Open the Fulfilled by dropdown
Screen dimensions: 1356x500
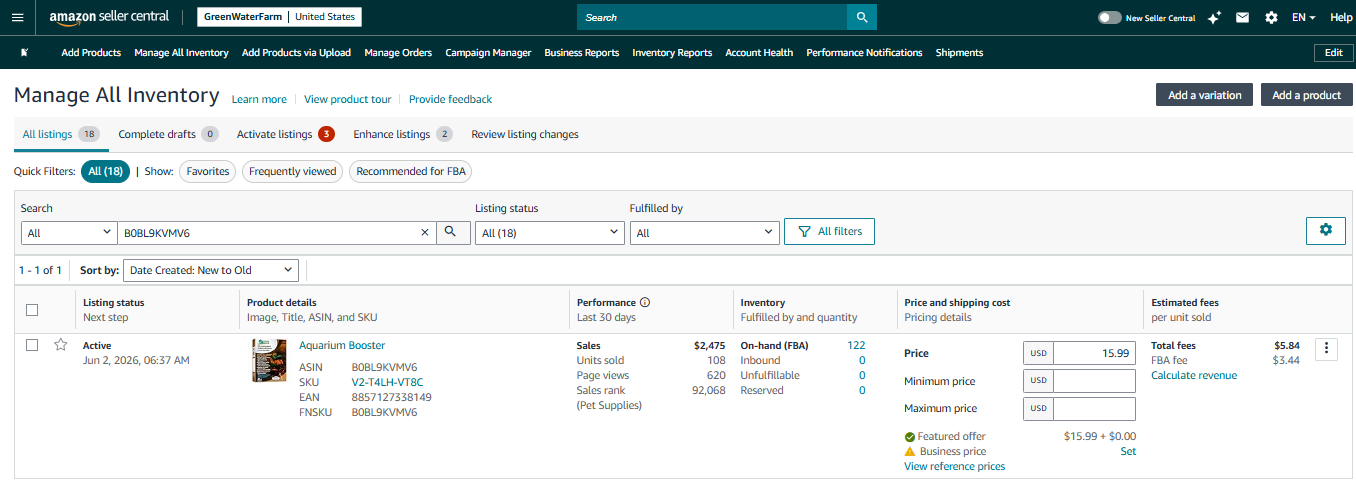pyautogui.click(x=704, y=232)
